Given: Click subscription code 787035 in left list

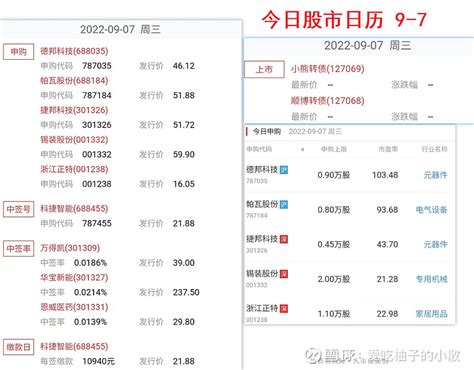Looking at the screenshot, I should pyautogui.click(x=97, y=66).
